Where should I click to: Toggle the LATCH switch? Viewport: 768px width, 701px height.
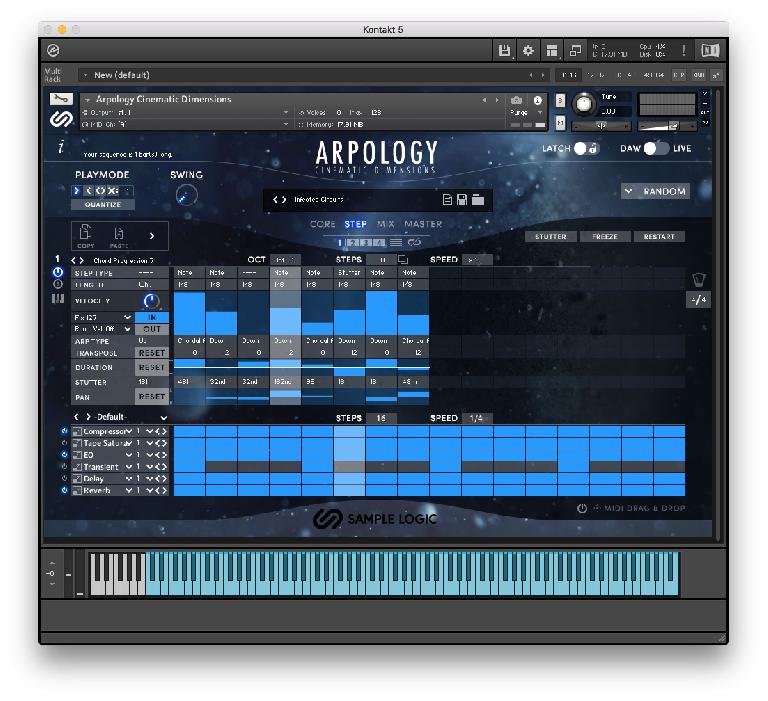coord(586,148)
